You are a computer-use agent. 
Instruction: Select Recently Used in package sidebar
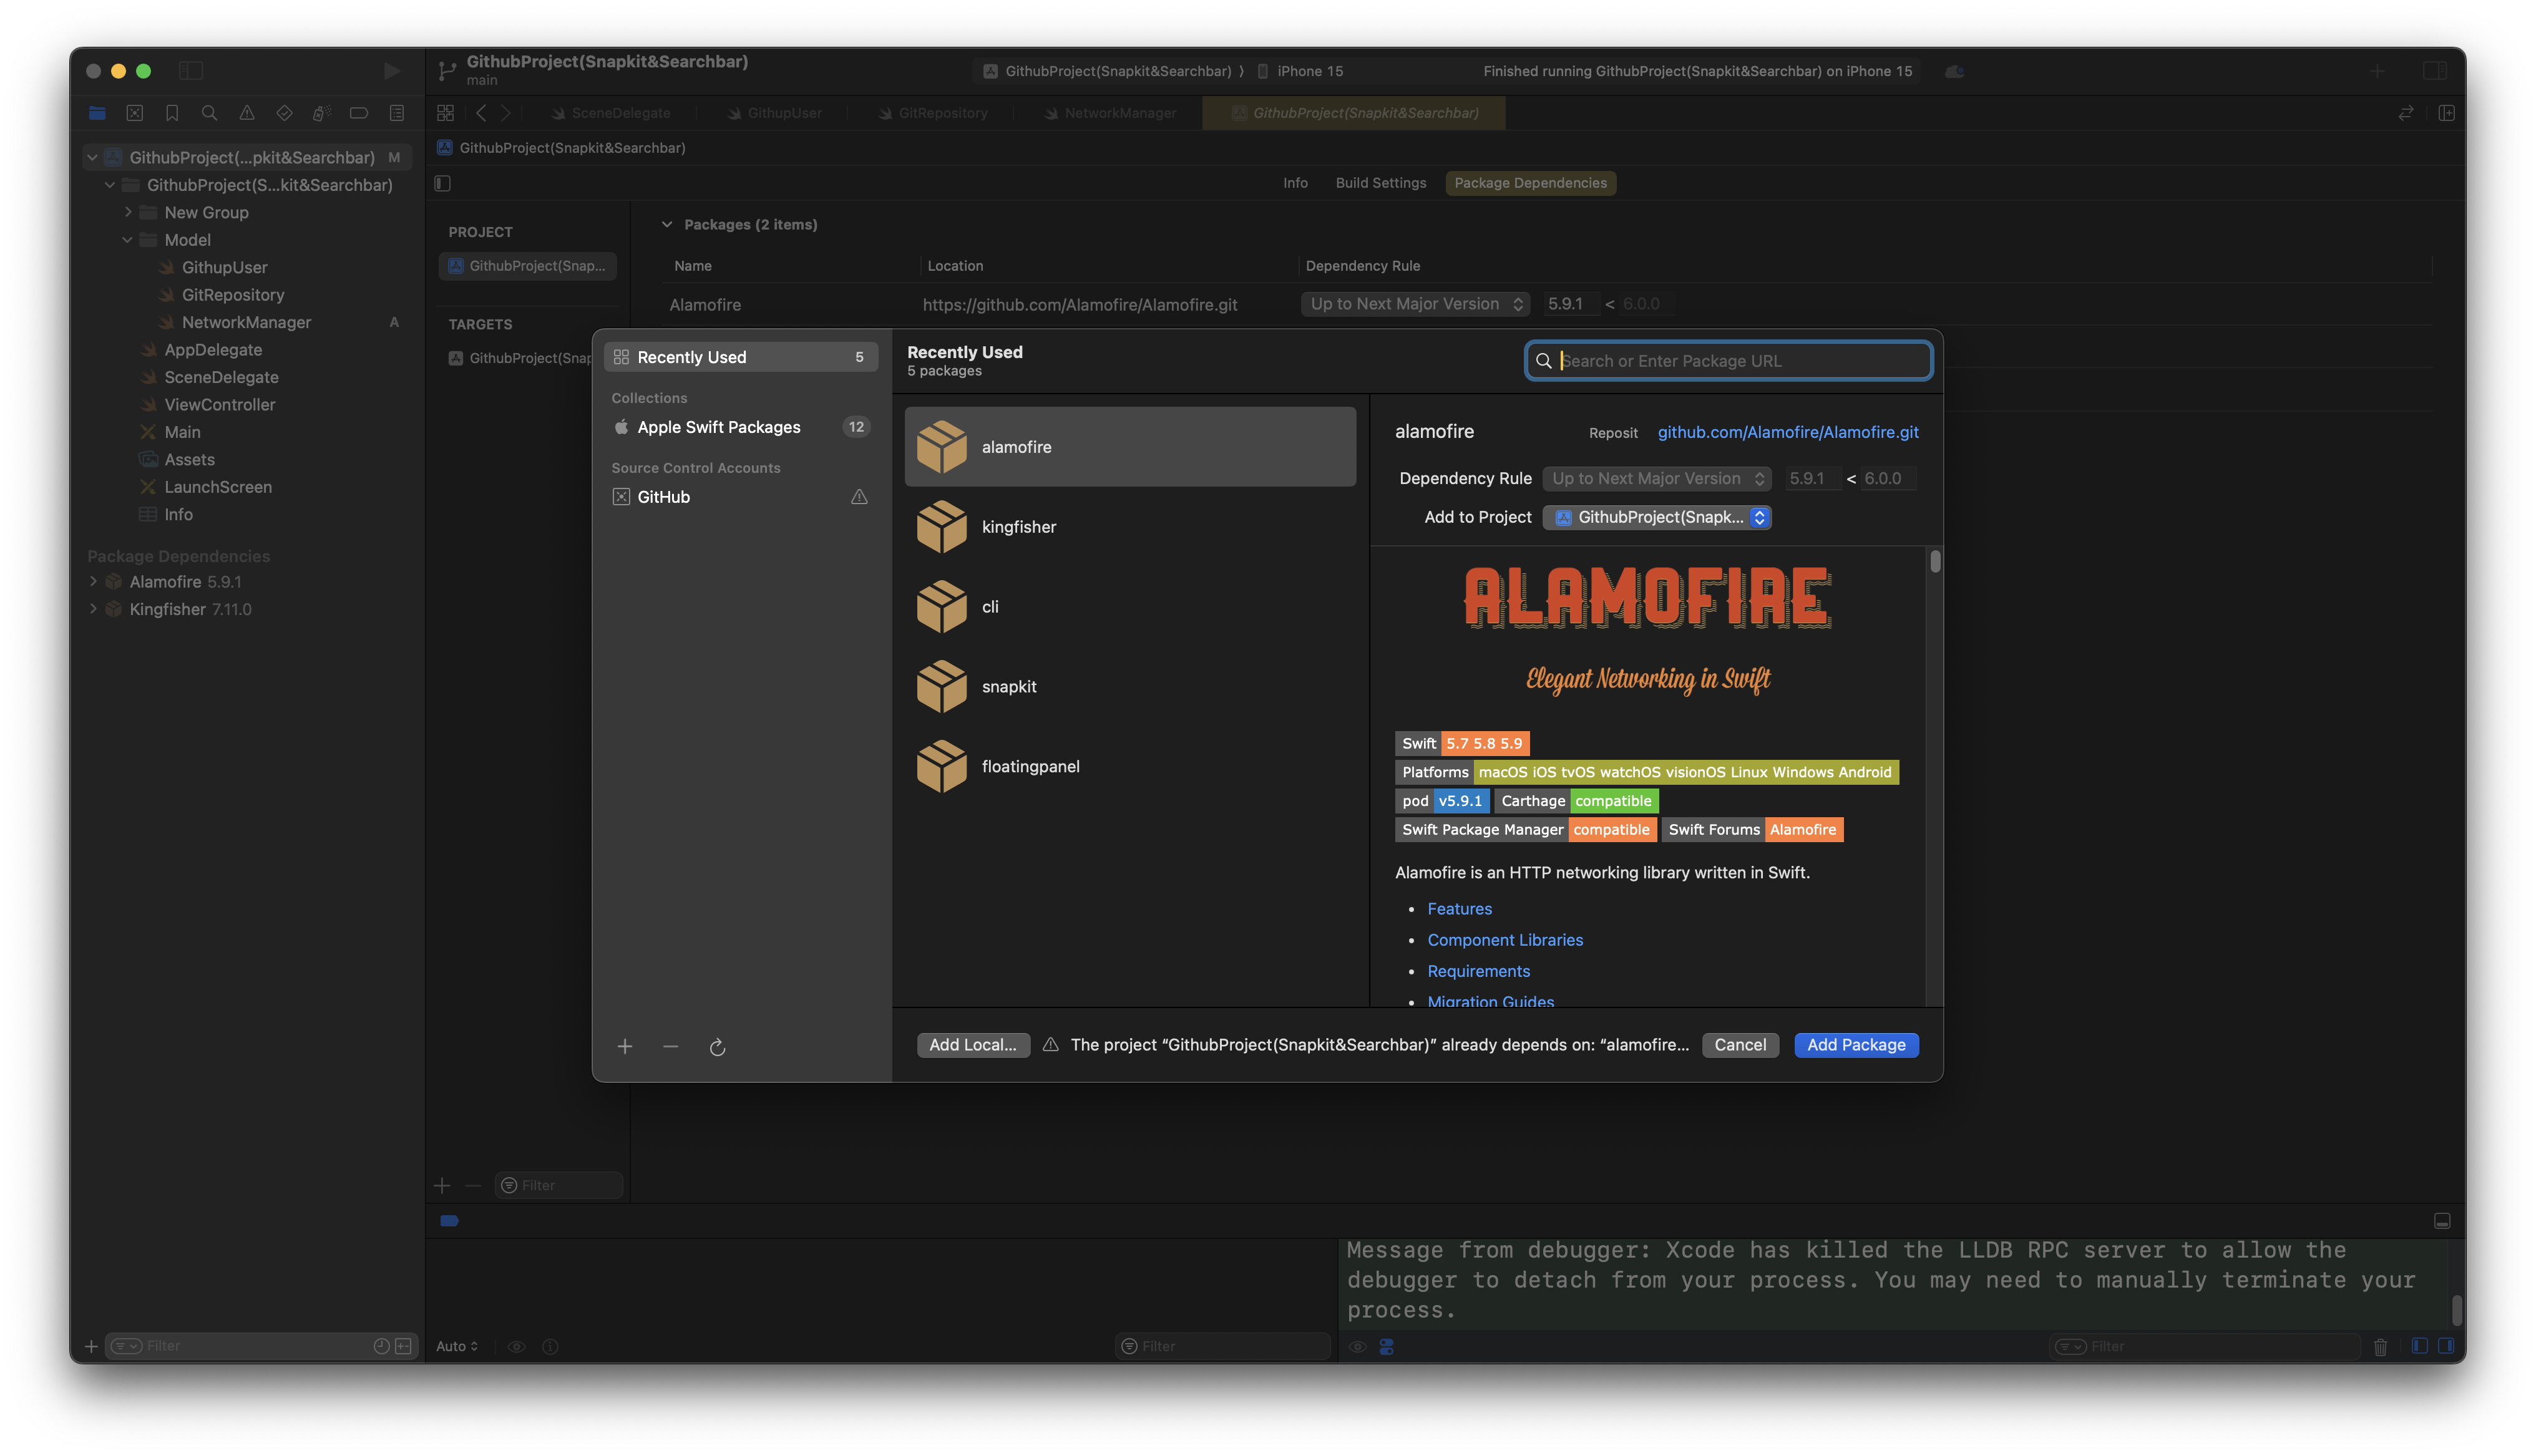pos(741,357)
